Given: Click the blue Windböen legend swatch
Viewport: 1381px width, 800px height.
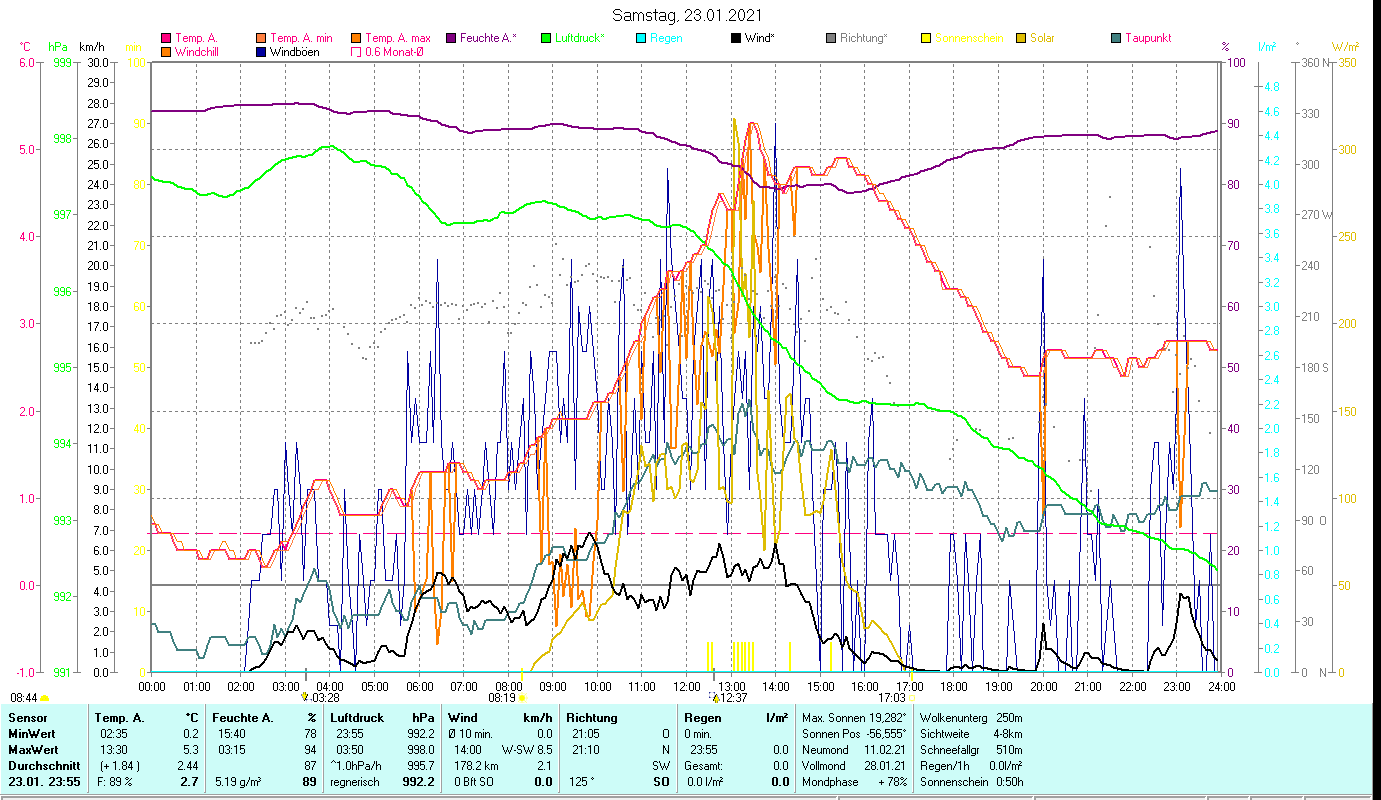Looking at the screenshot, I should (261, 52).
